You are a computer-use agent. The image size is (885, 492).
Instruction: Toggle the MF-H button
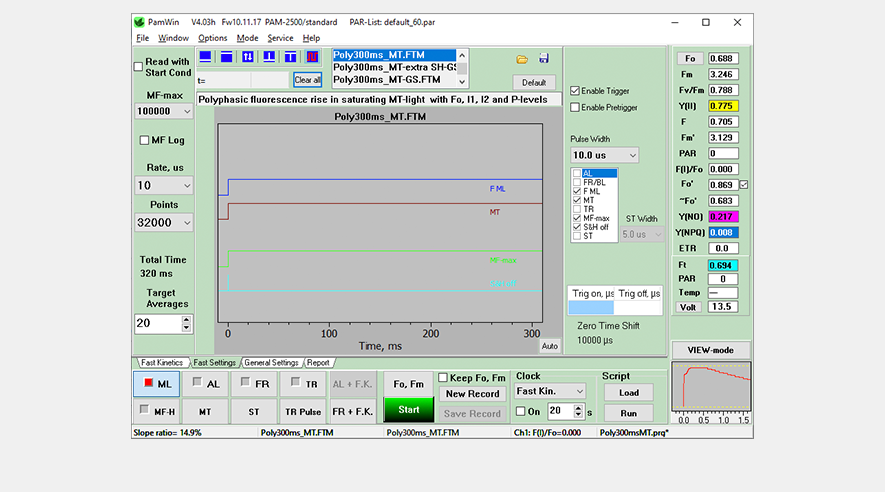[157, 411]
